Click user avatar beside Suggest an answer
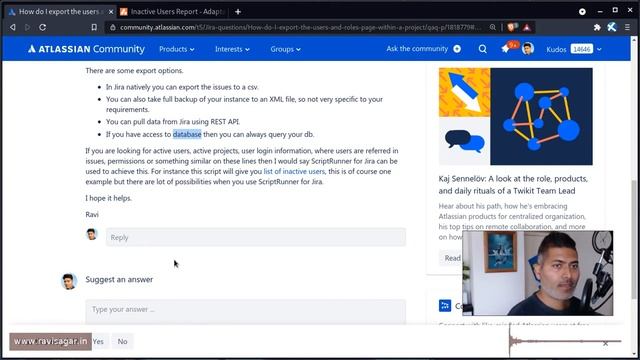The image size is (640, 360). point(69,281)
